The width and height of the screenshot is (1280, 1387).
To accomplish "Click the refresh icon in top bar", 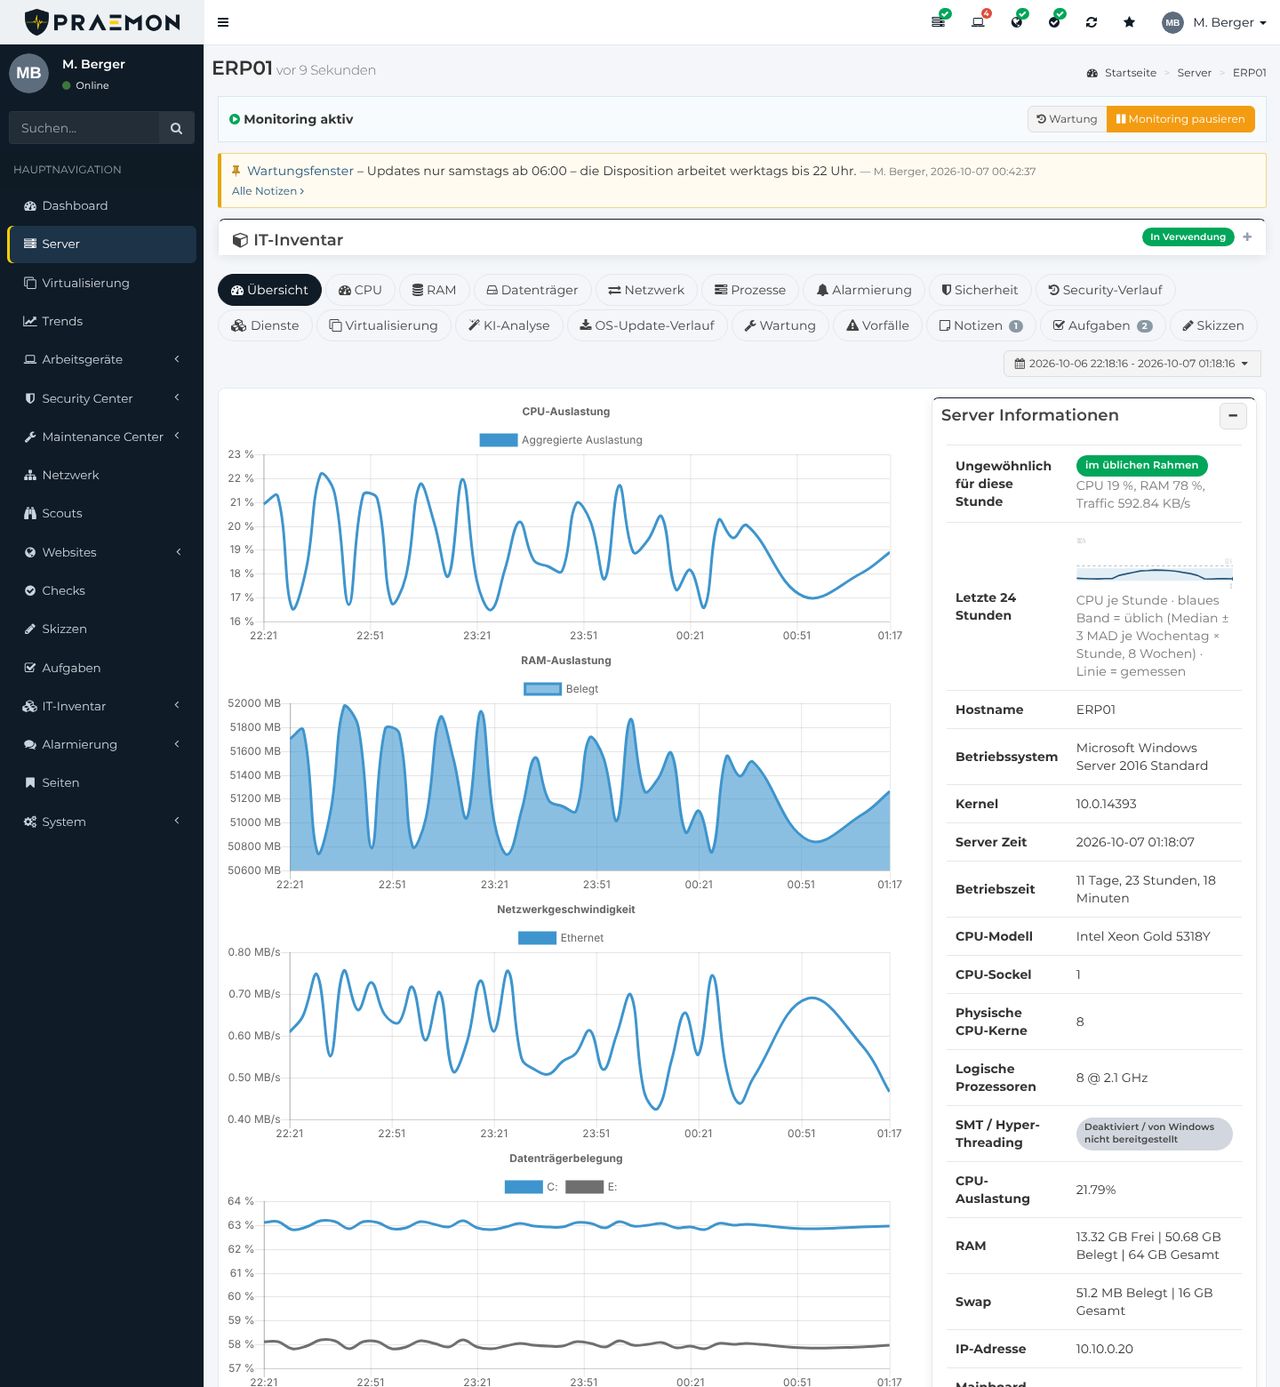I will 1091,22.
